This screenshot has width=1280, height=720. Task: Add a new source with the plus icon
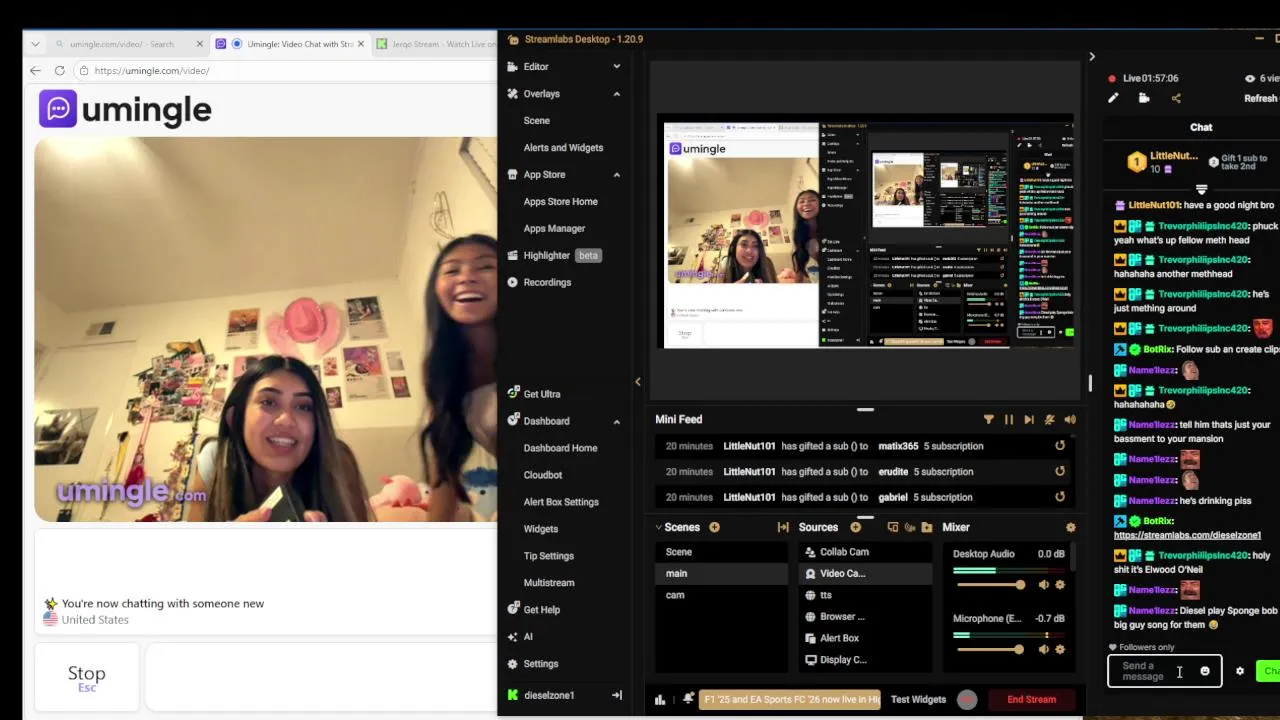[x=855, y=527]
